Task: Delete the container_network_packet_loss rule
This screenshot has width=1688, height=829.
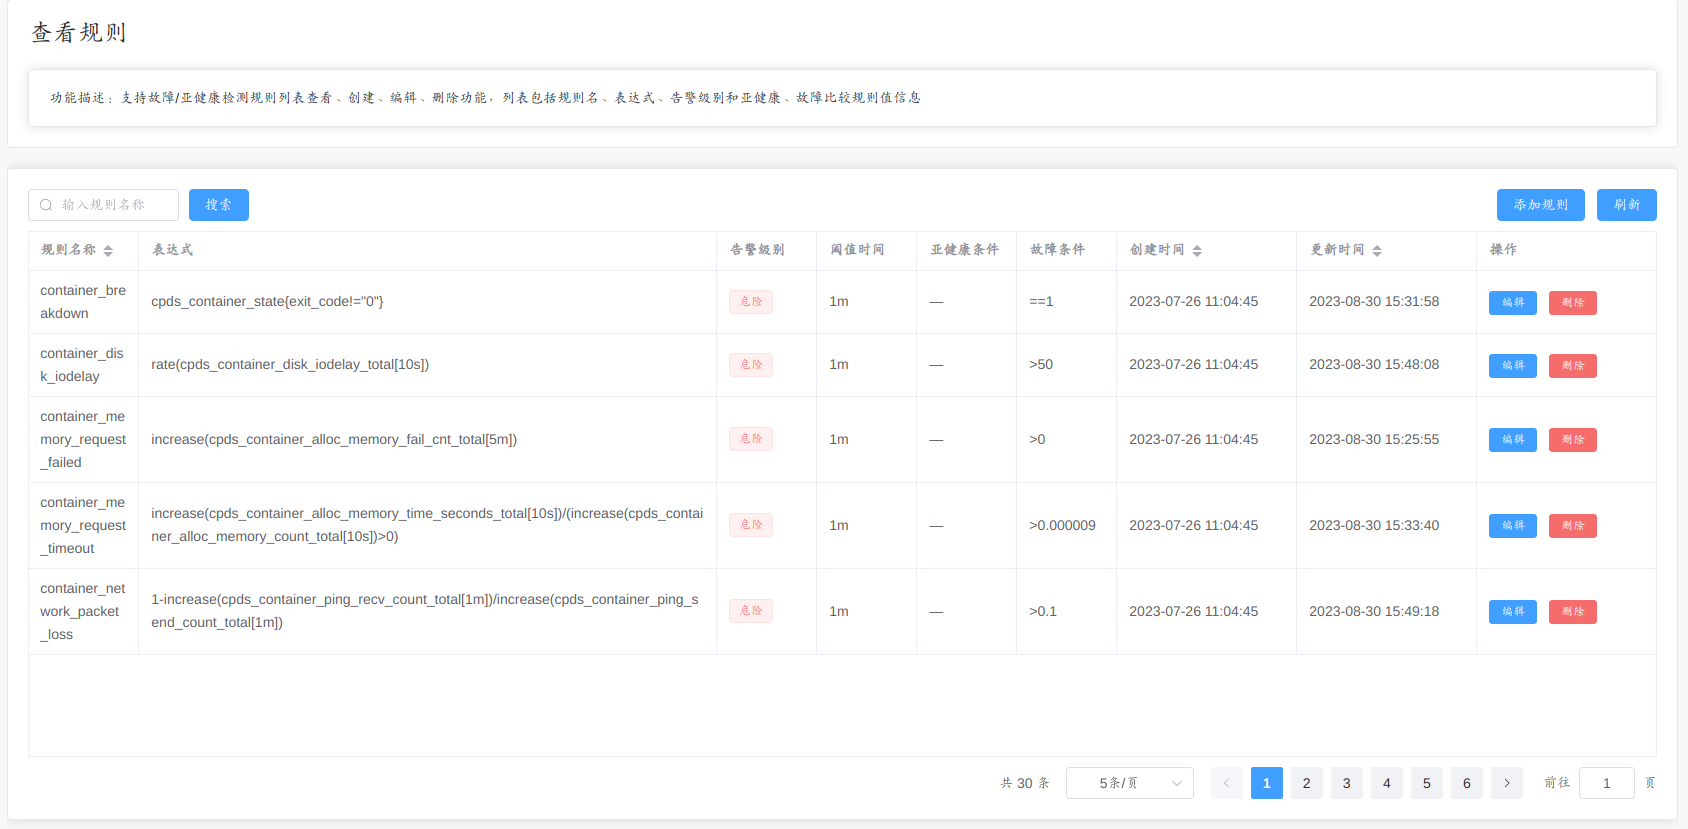Action: 1572,611
